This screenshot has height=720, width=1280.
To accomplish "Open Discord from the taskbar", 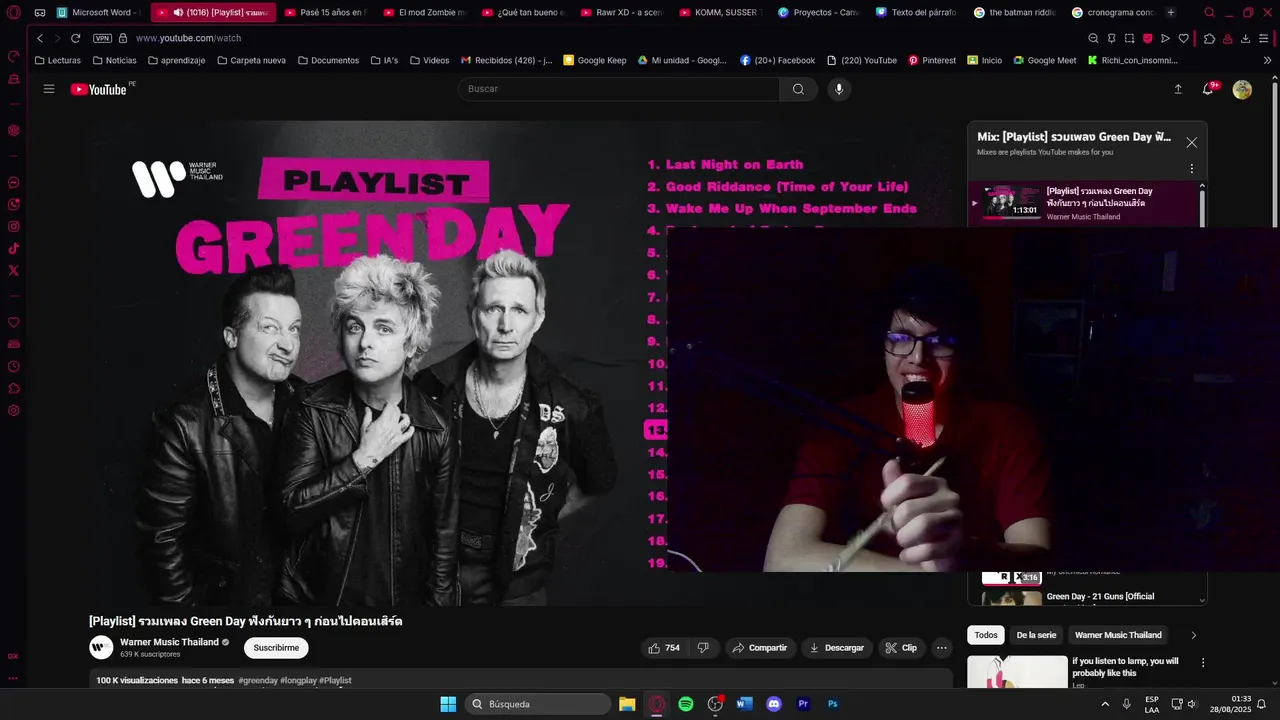I will click(773, 704).
